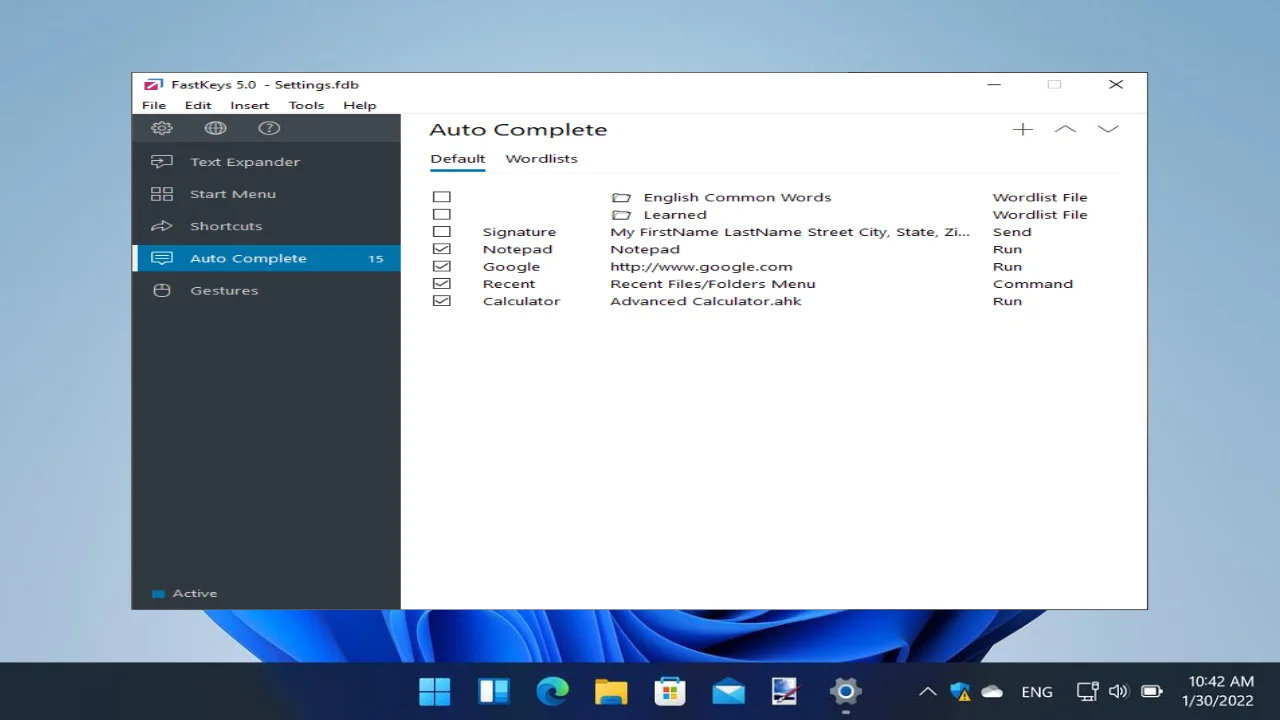1280x720 pixels.
Task: Select the Recent Files/Folders Menu entry
Action: pyautogui.click(x=713, y=284)
